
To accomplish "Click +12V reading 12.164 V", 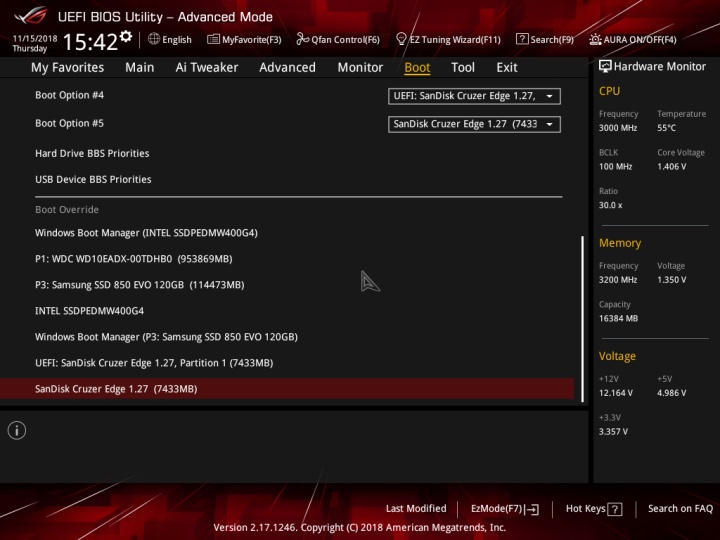I will point(615,393).
